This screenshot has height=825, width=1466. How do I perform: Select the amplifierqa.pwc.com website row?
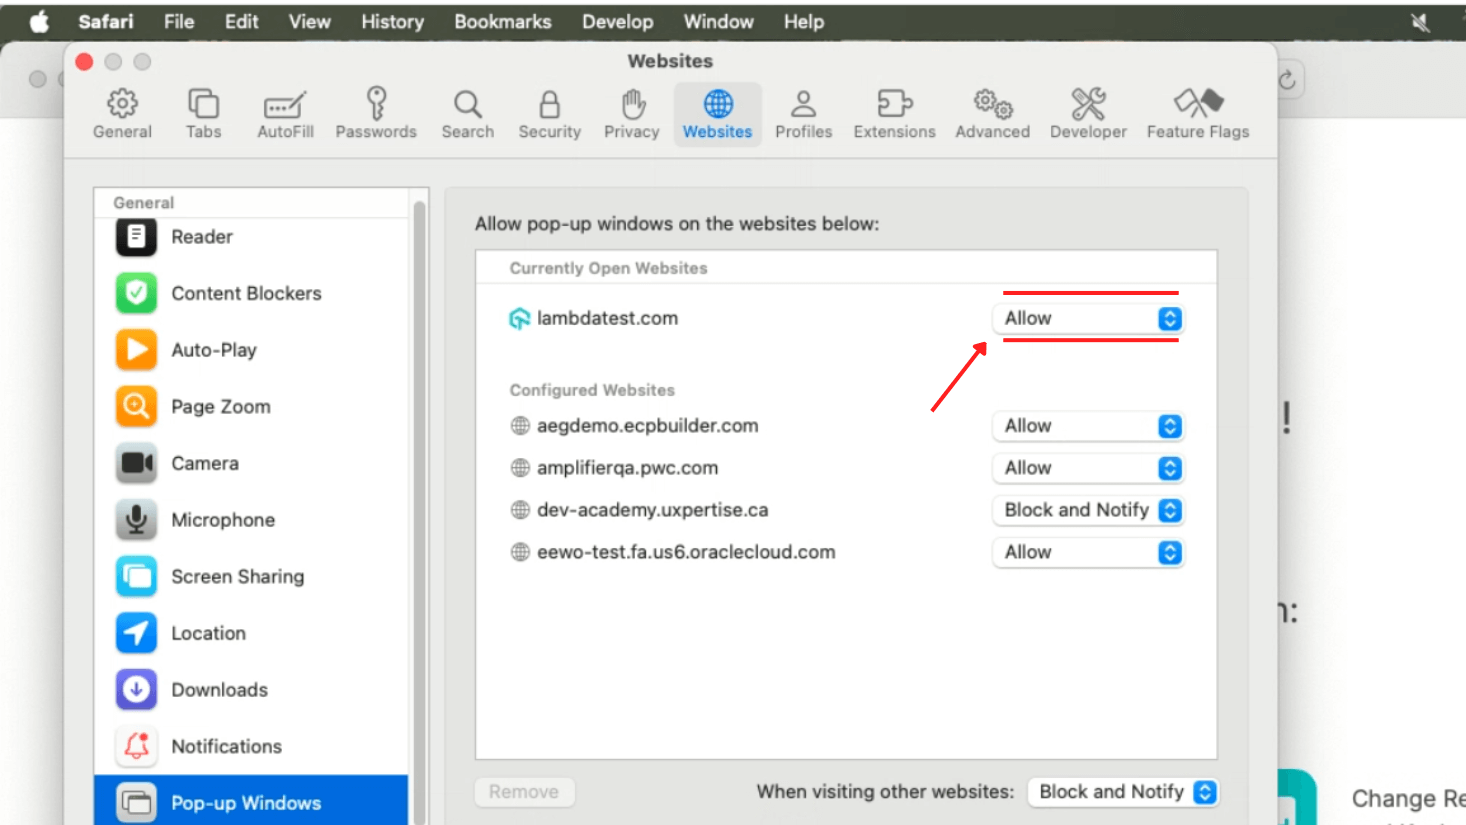pos(846,468)
